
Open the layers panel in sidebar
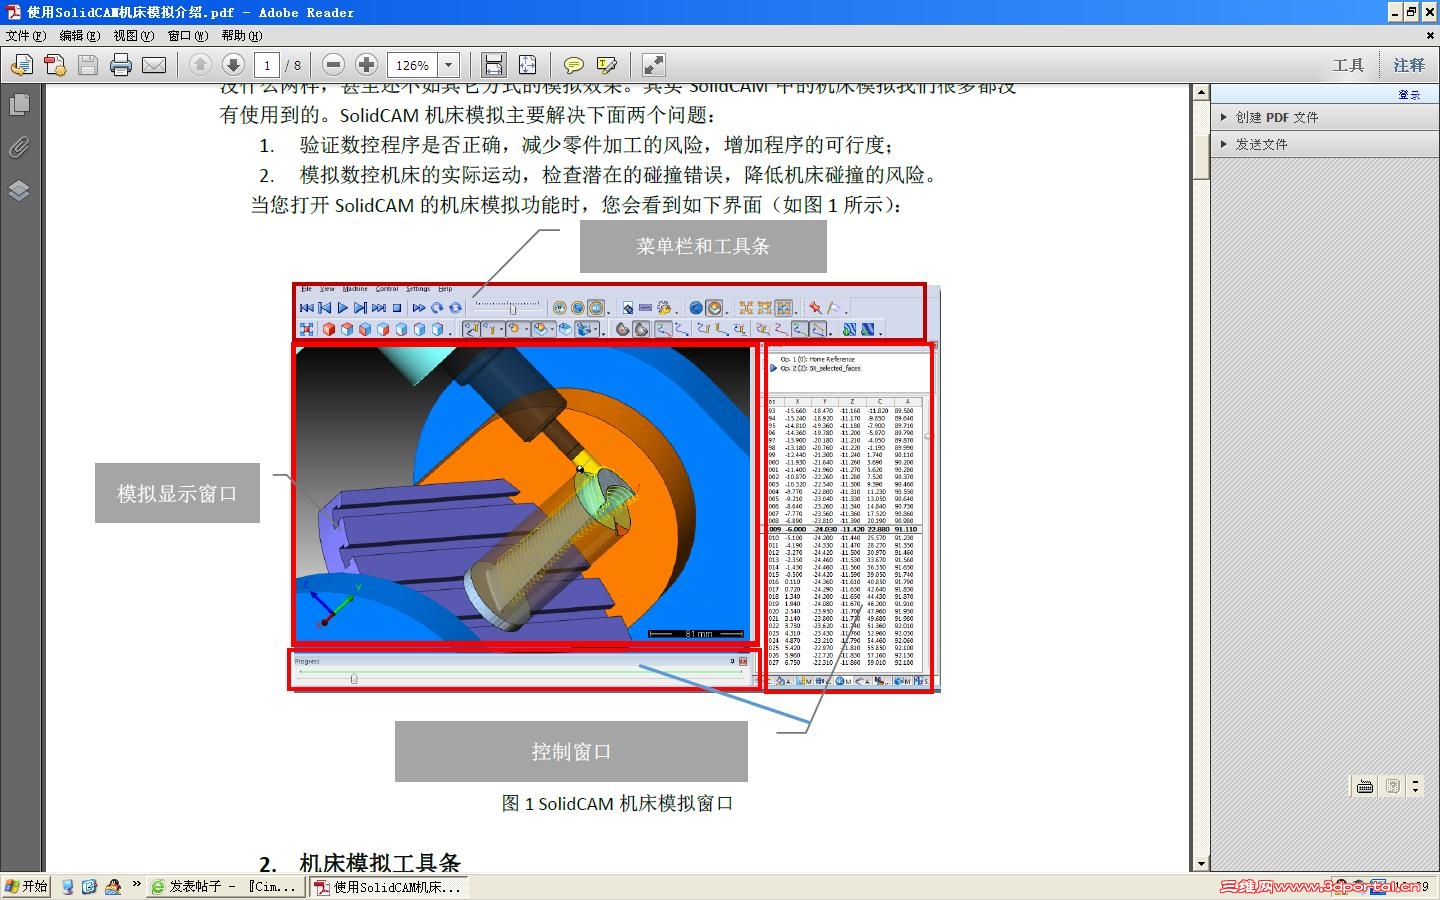tap(19, 190)
